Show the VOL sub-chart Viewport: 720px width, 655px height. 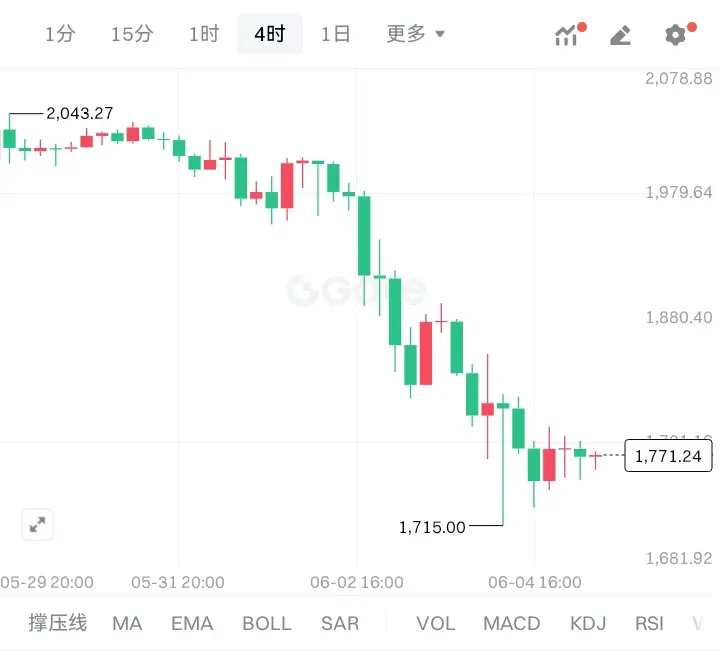(436, 623)
